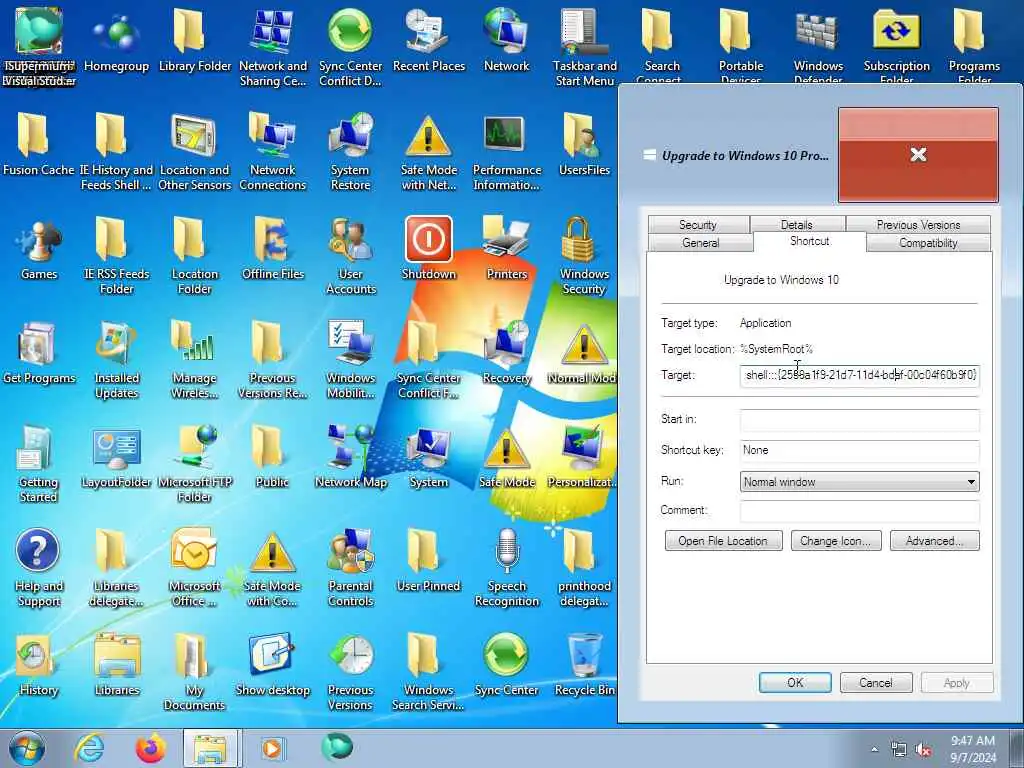1024x768 pixels.
Task: Click the muted volume tray icon
Action: click(x=923, y=750)
